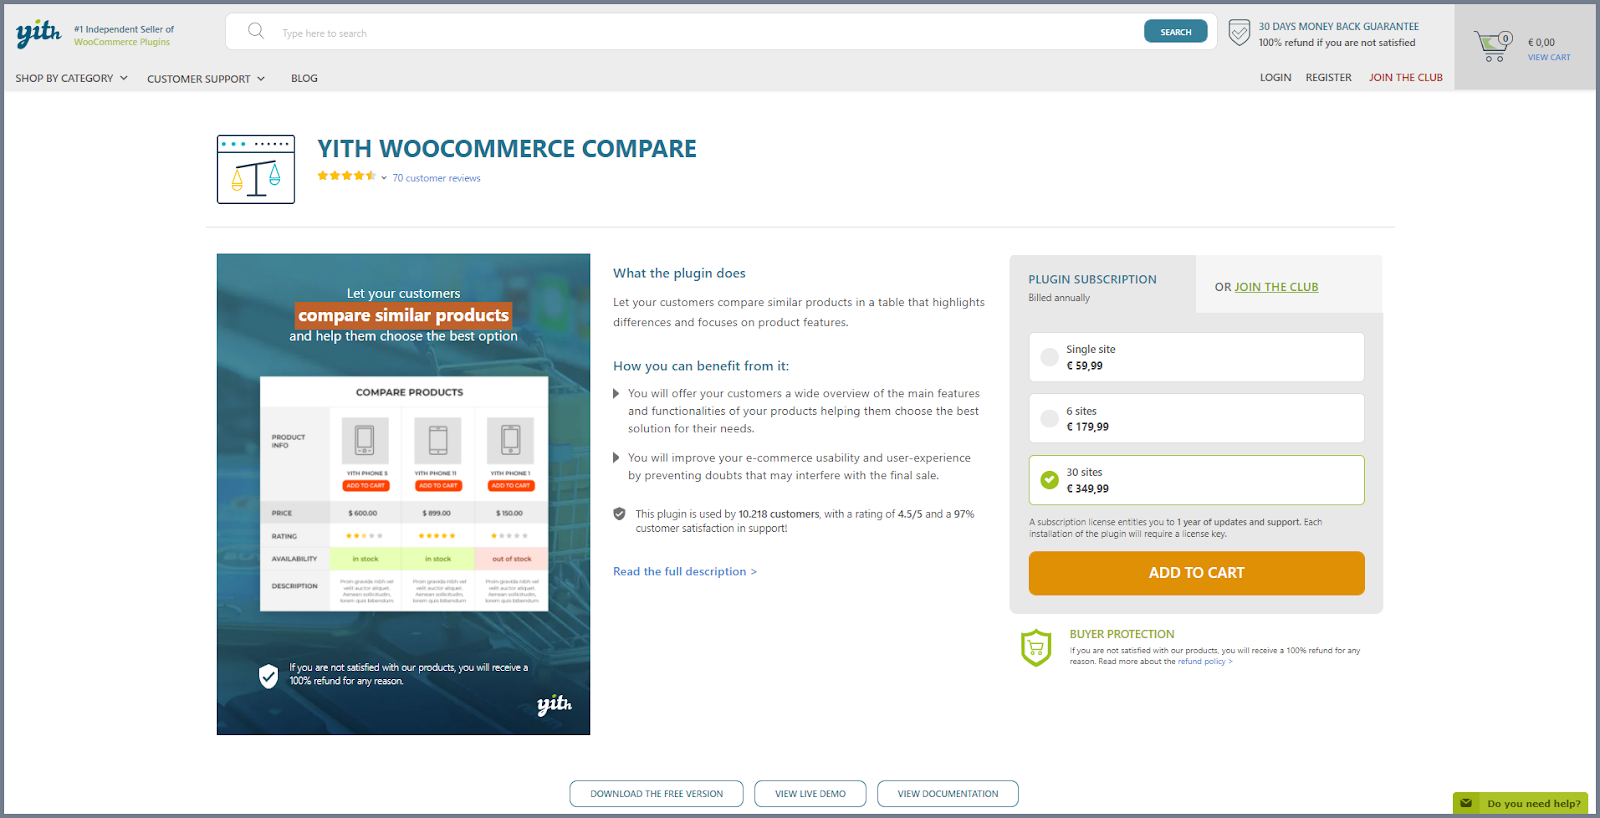Click the compare products promotional image

point(403,494)
